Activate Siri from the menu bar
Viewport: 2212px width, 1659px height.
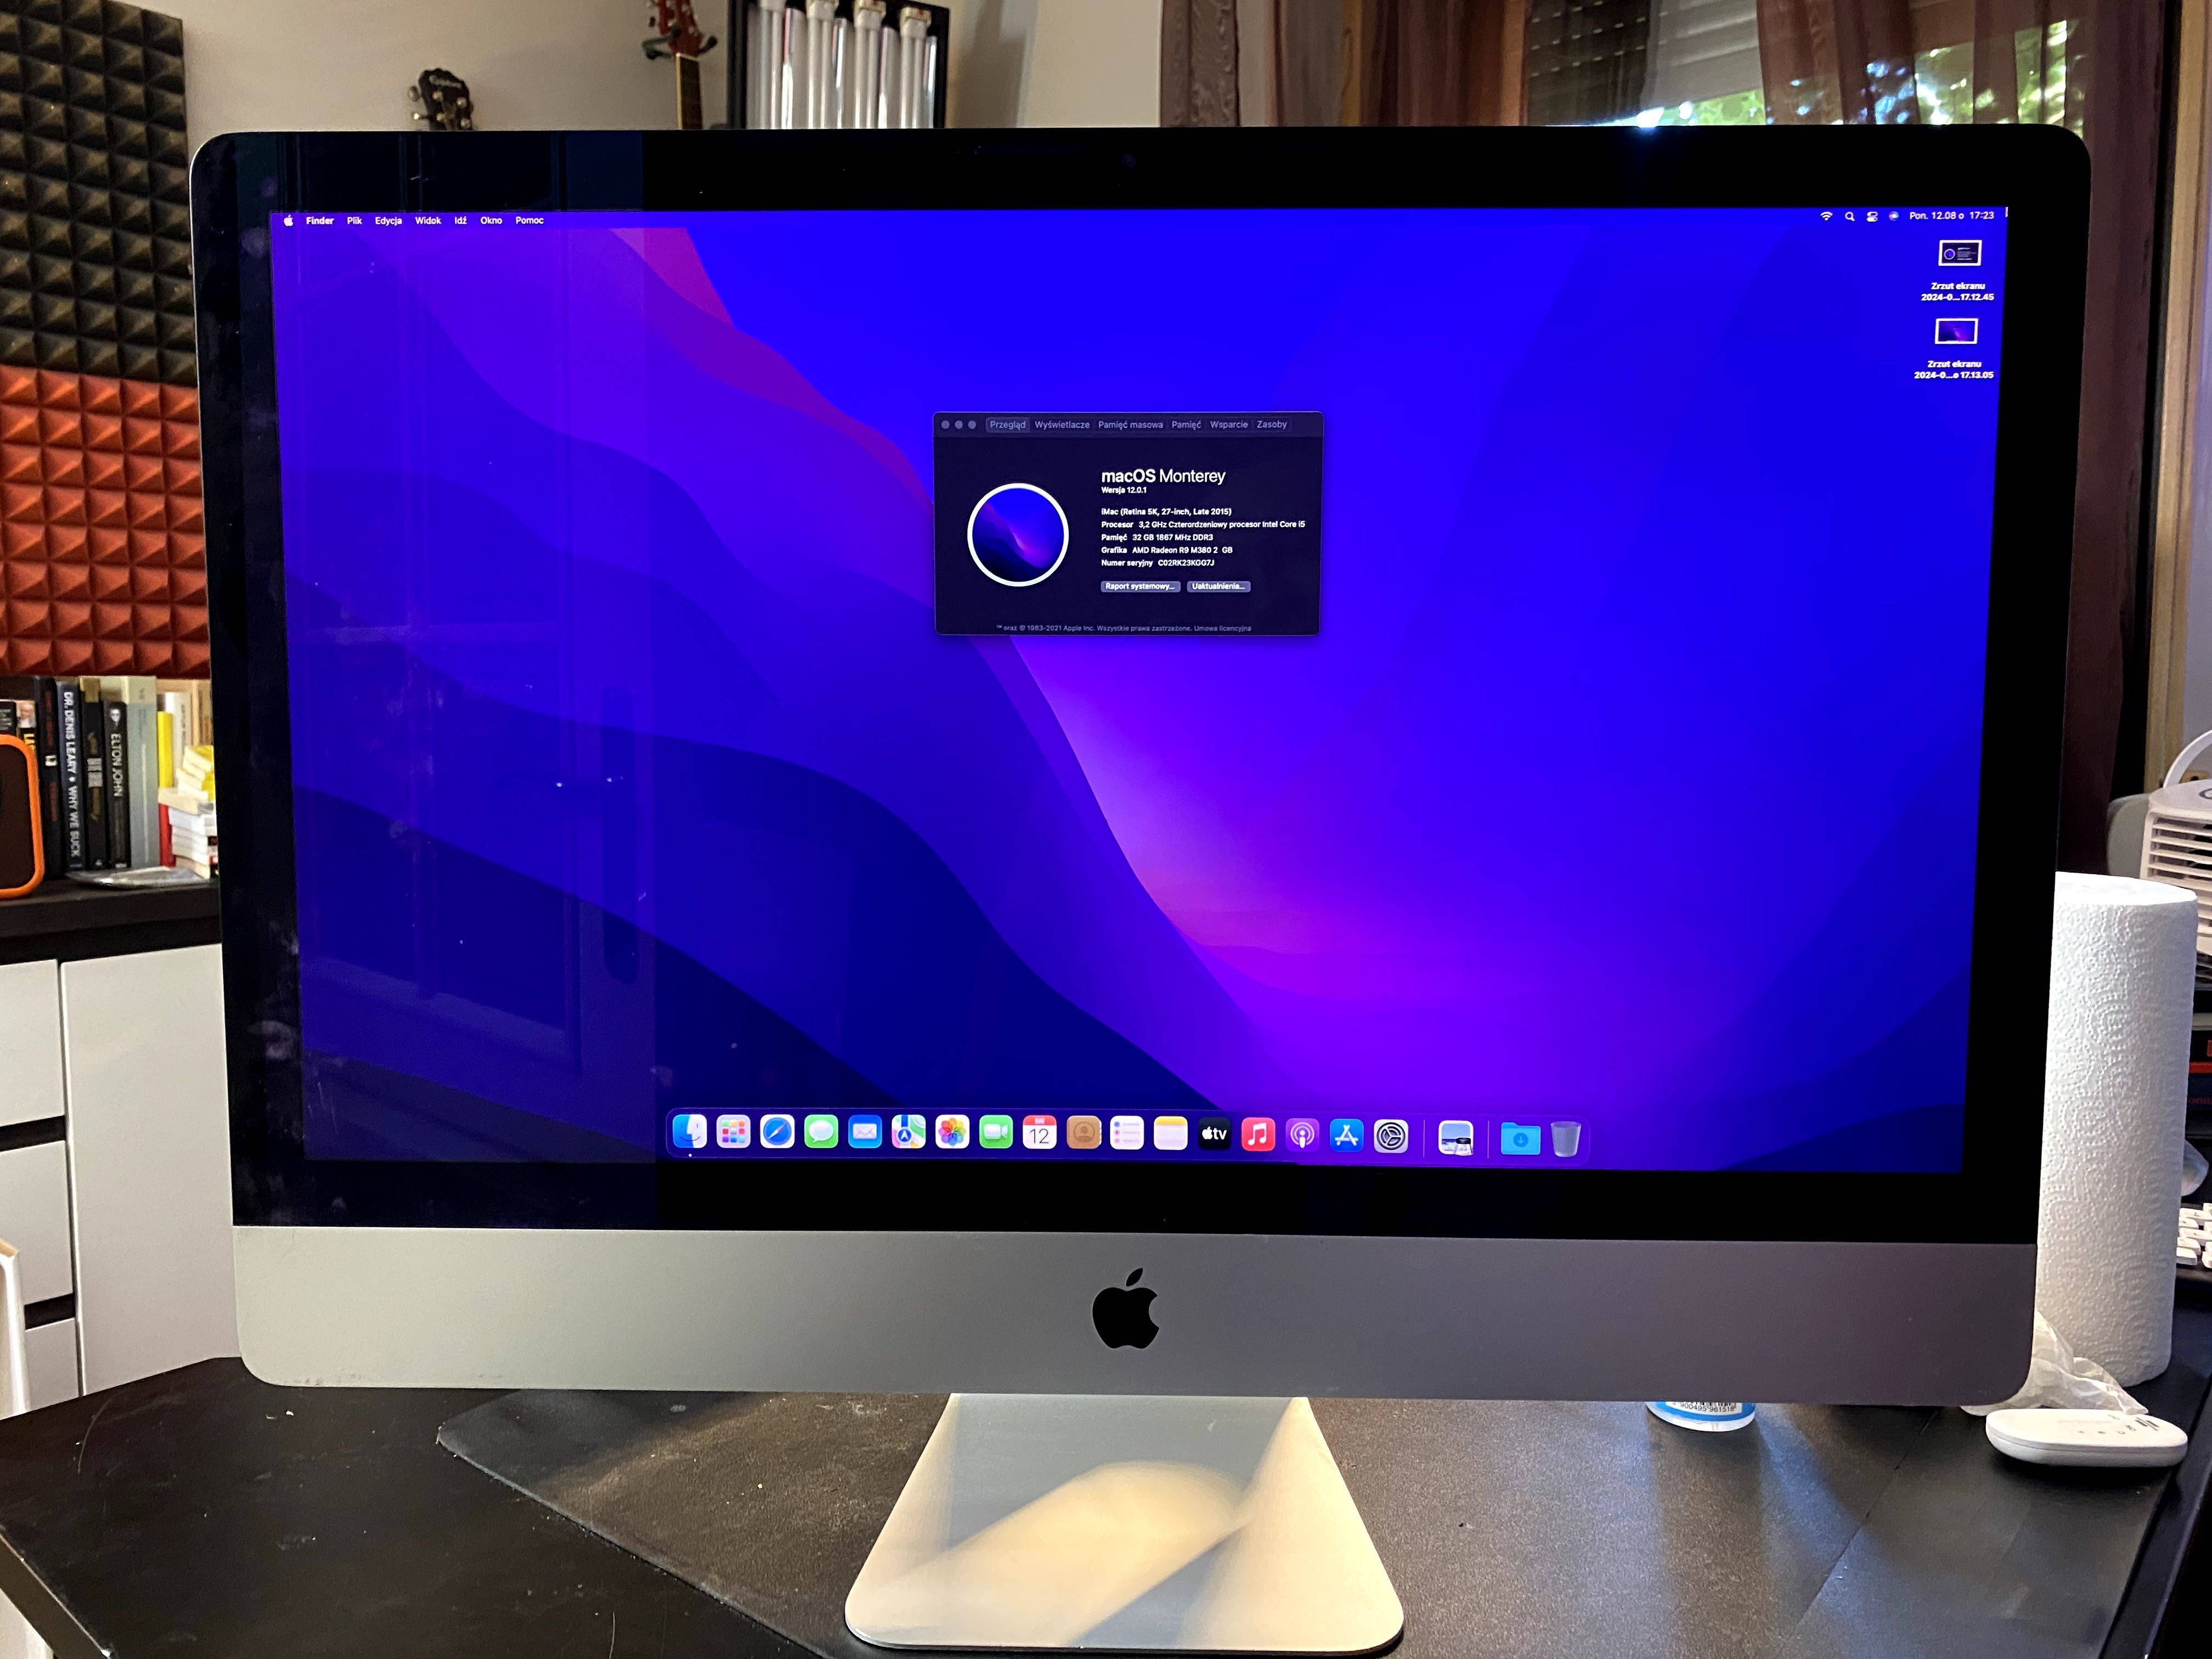(1894, 216)
